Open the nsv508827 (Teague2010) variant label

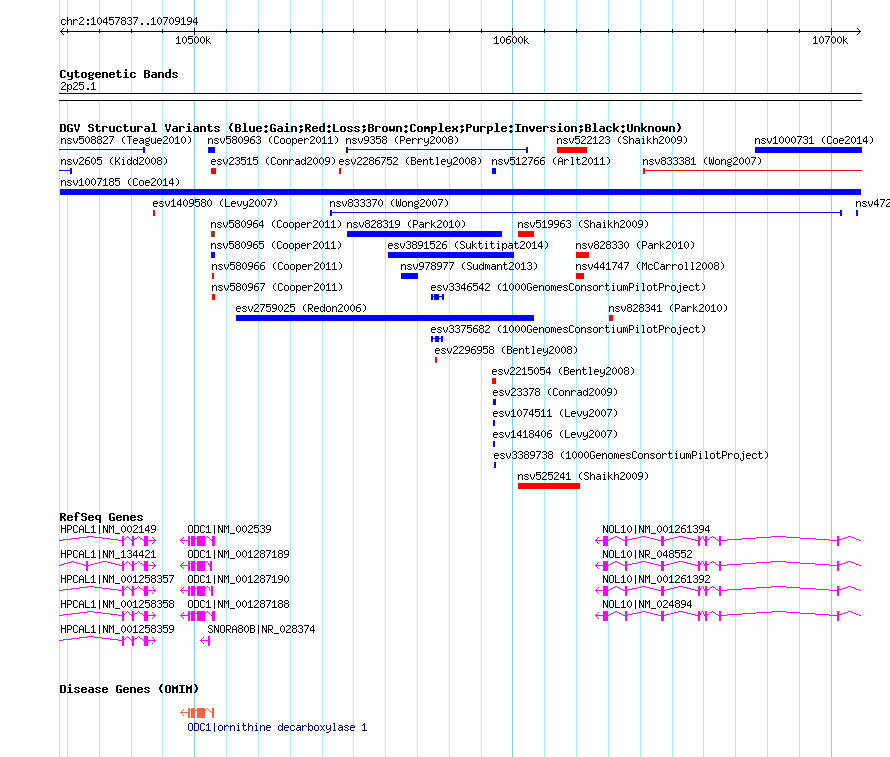[126, 140]
